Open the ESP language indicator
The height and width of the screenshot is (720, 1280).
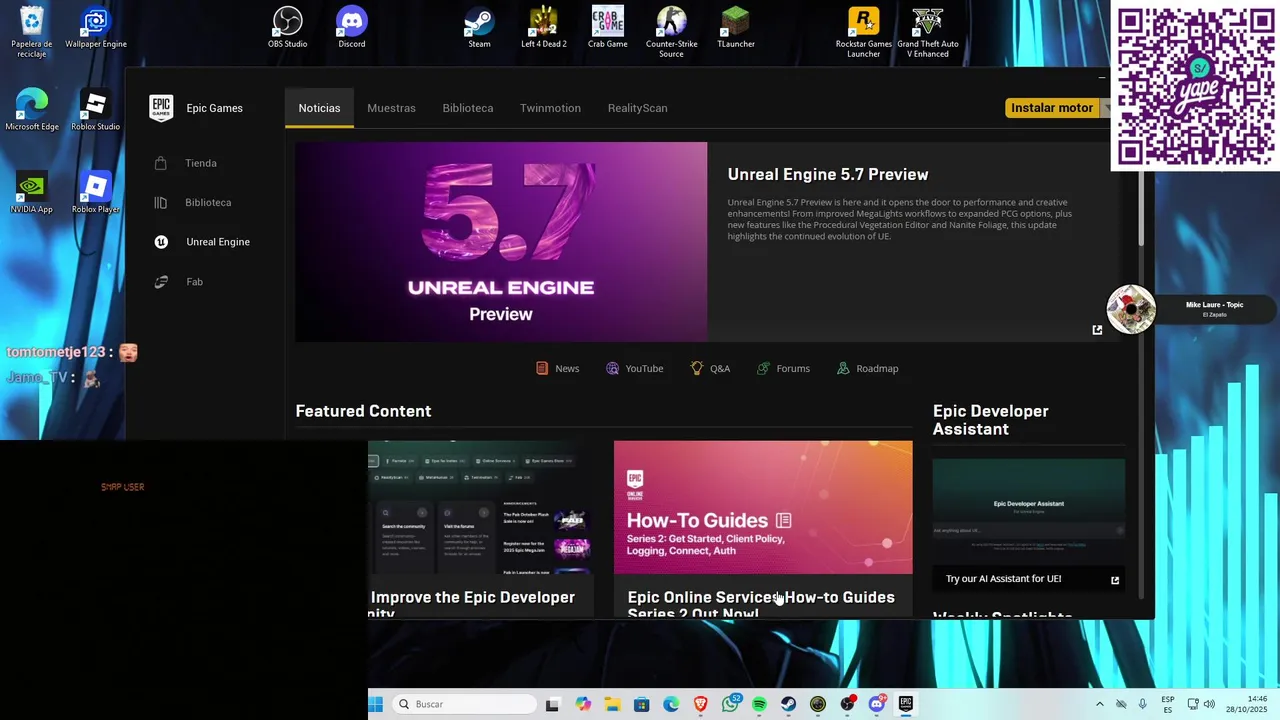(1168, 704)
